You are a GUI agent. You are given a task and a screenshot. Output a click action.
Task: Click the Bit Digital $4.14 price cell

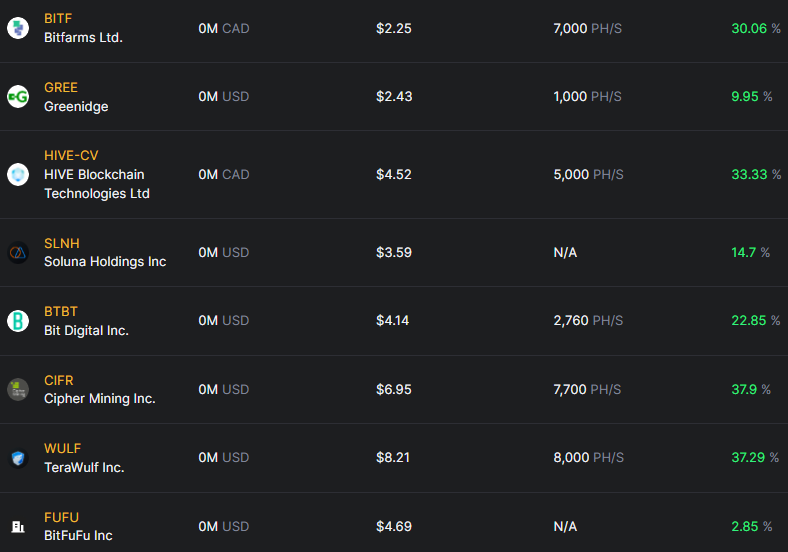click(392, 320)
